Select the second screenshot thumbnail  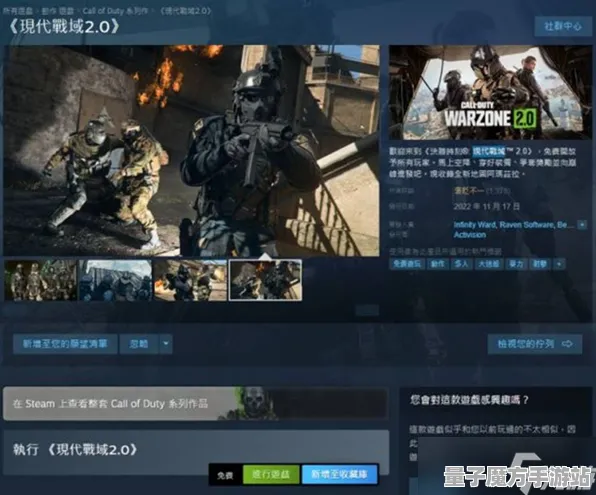coord(115,281)
